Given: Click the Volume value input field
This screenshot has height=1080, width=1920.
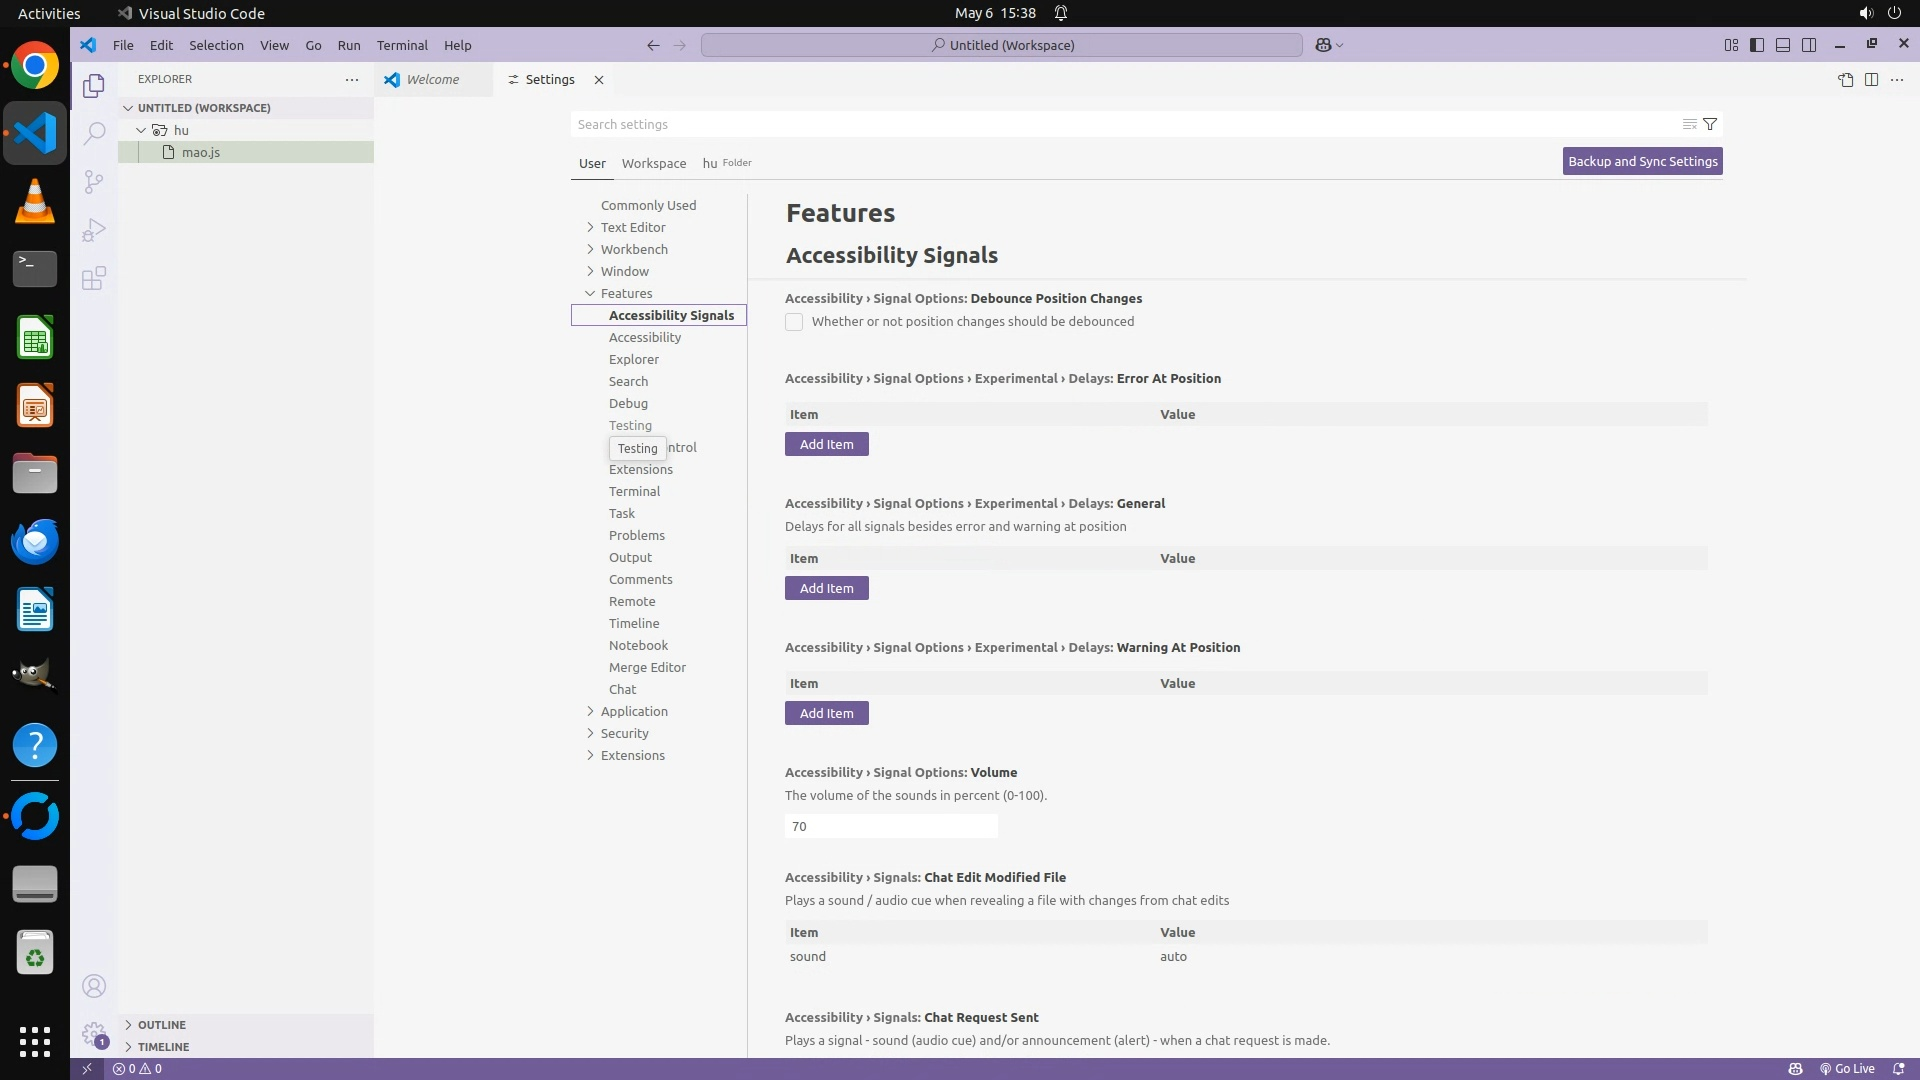Looking at the screenshot, I should coord(891,826).
